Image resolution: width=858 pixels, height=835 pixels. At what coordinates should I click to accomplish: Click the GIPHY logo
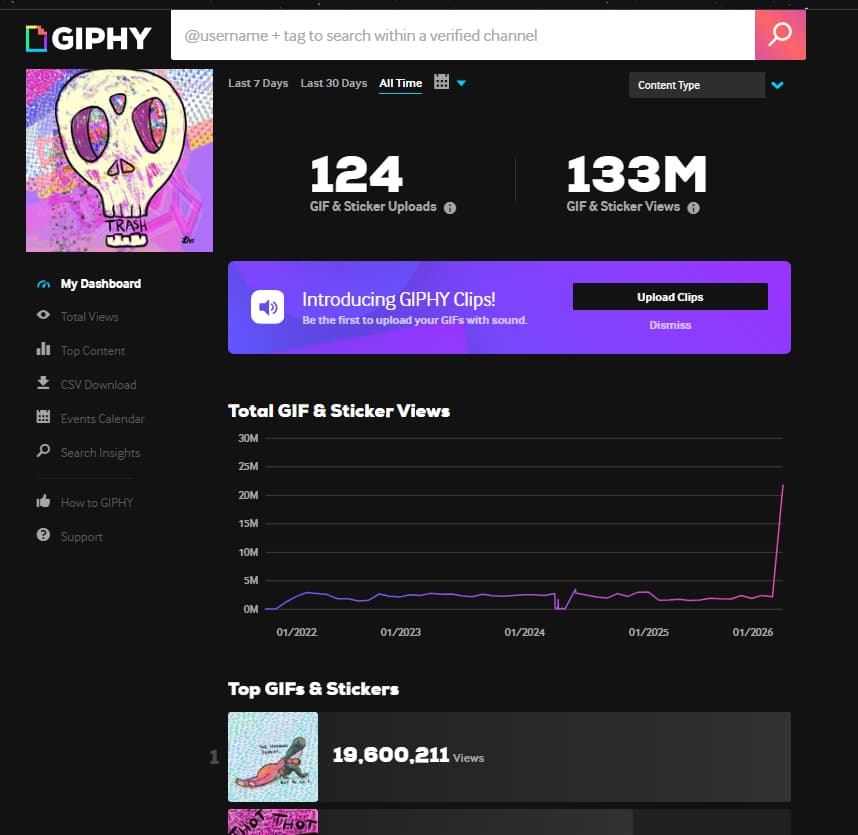coord(88,38)
